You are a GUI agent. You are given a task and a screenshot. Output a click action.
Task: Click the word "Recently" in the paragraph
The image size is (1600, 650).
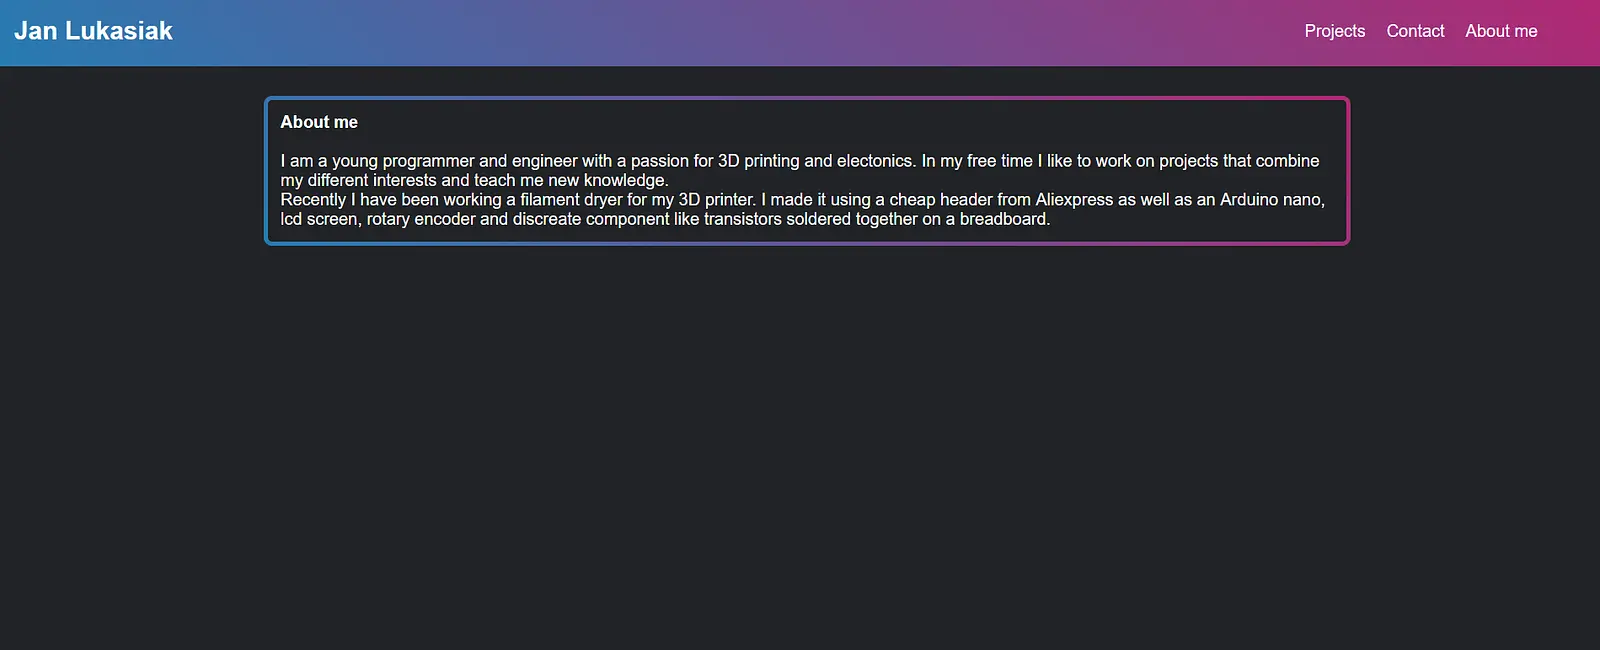click(313, 200)
